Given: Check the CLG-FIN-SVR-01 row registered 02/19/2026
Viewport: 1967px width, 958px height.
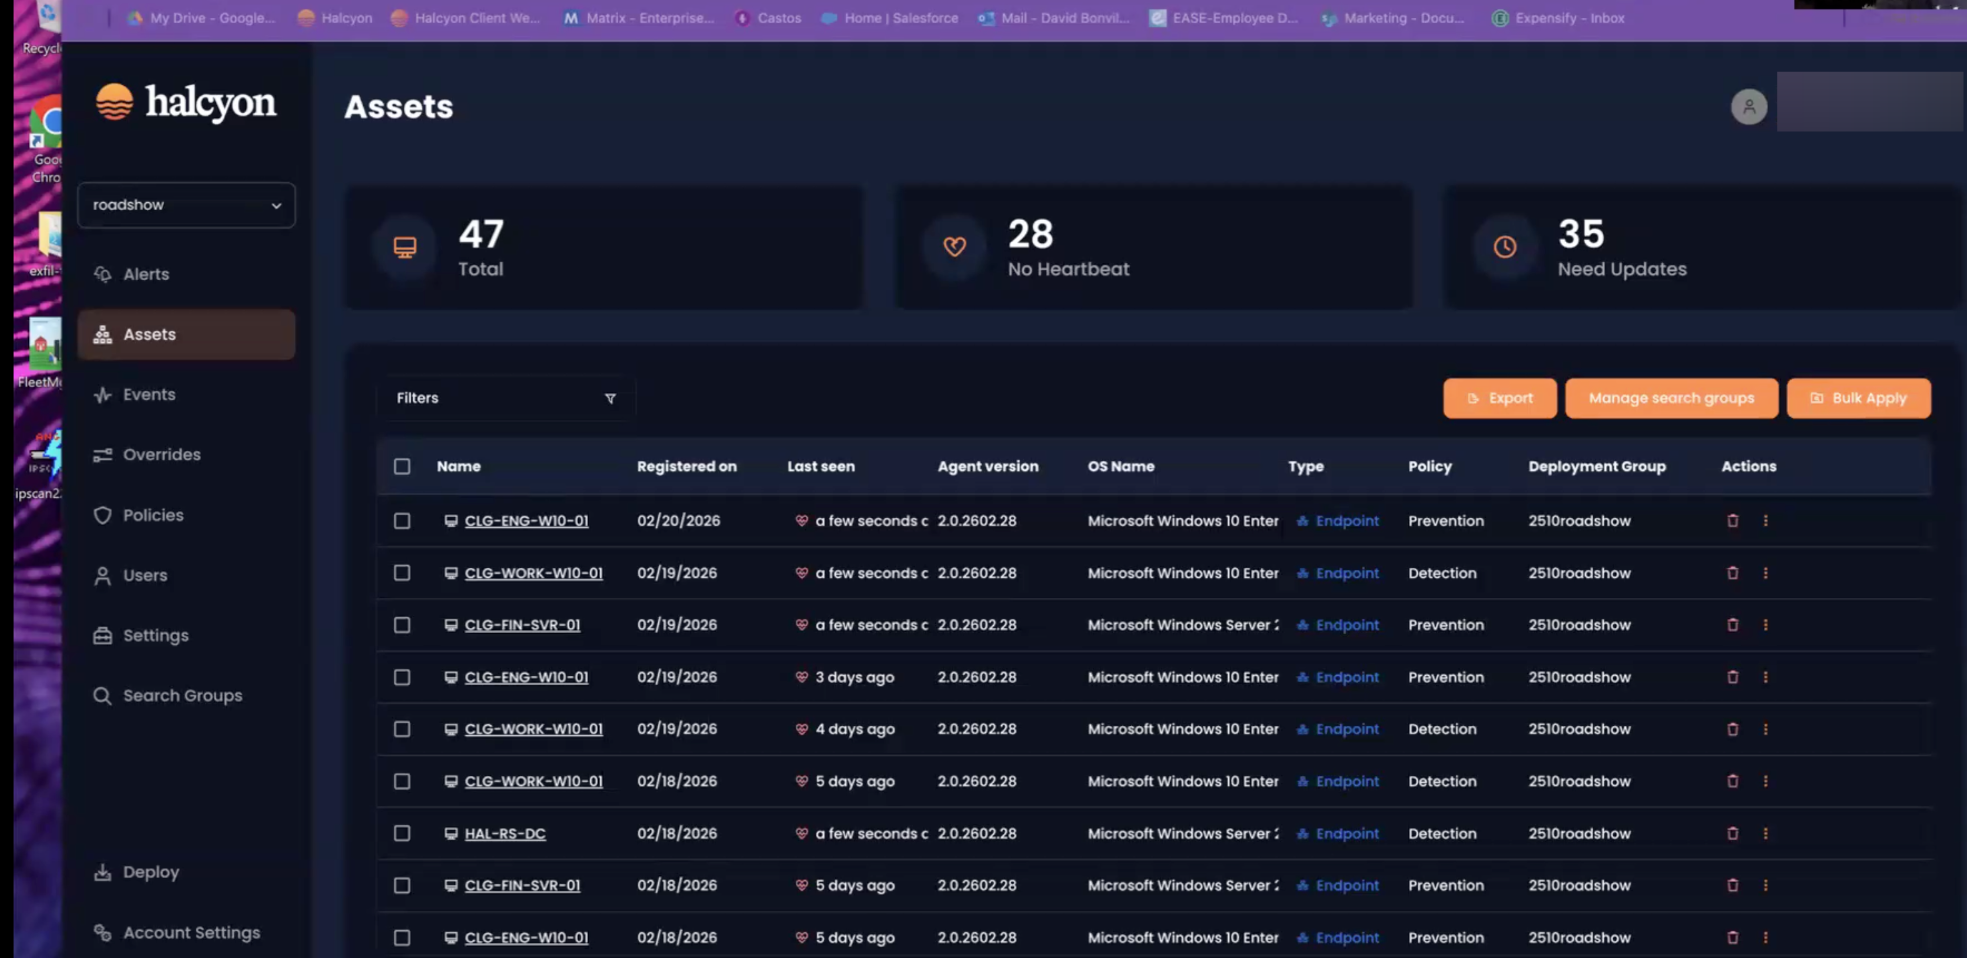Looking at the screenshot, I should pos(402,625).
